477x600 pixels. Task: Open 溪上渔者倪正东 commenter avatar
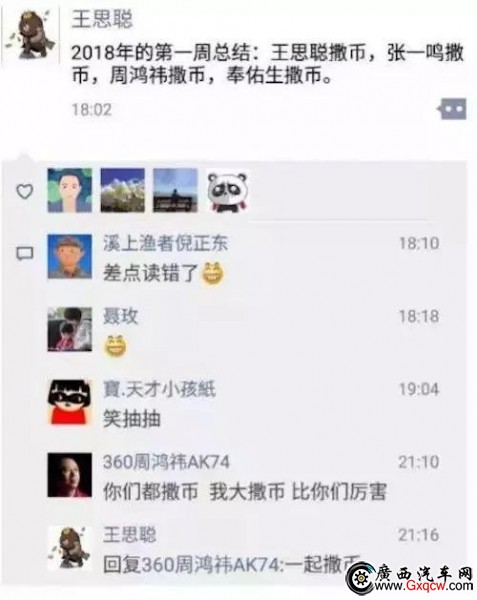pyautogui.click(x=70, y=256)
